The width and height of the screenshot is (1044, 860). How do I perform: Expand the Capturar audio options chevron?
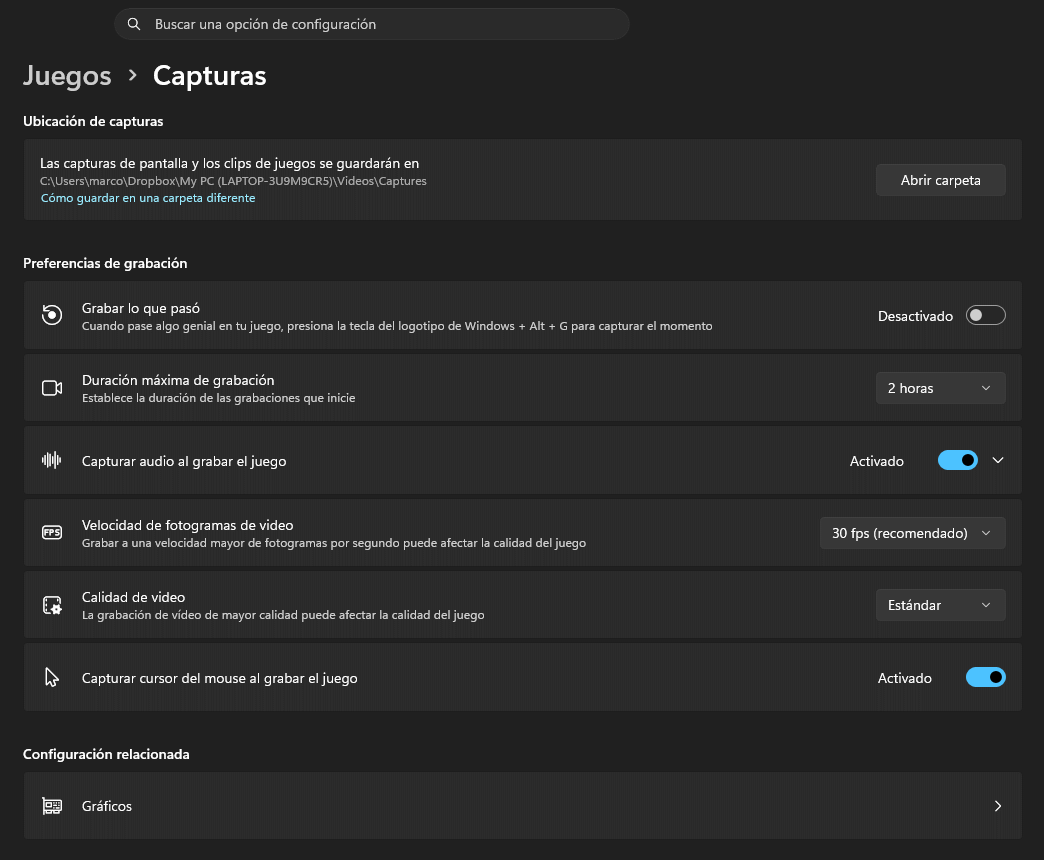[997, 460]
